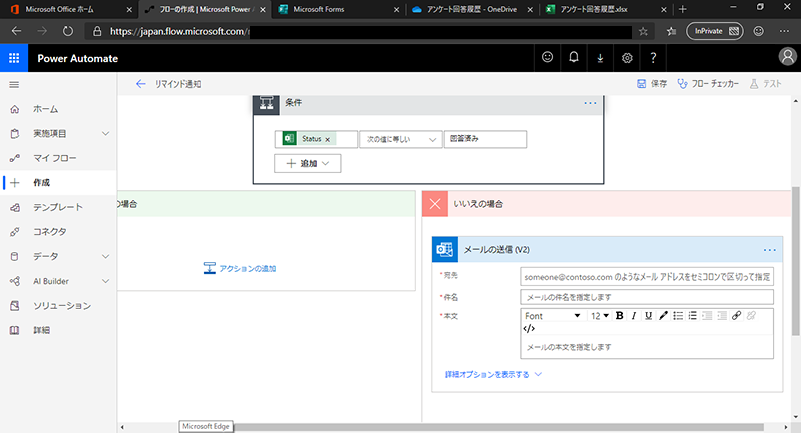
Task: Click the テスト button
Action: (765, 84)
